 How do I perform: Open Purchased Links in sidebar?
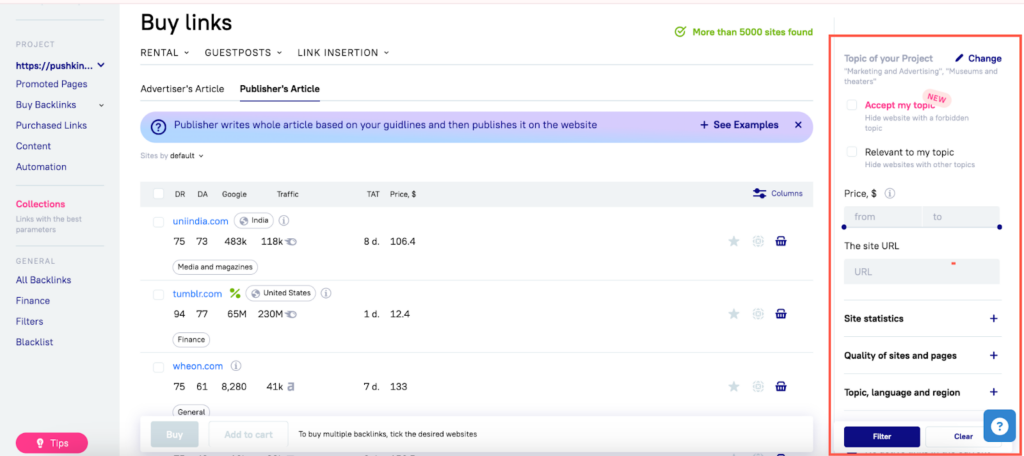pyautogui.click(x=51, y=125)
